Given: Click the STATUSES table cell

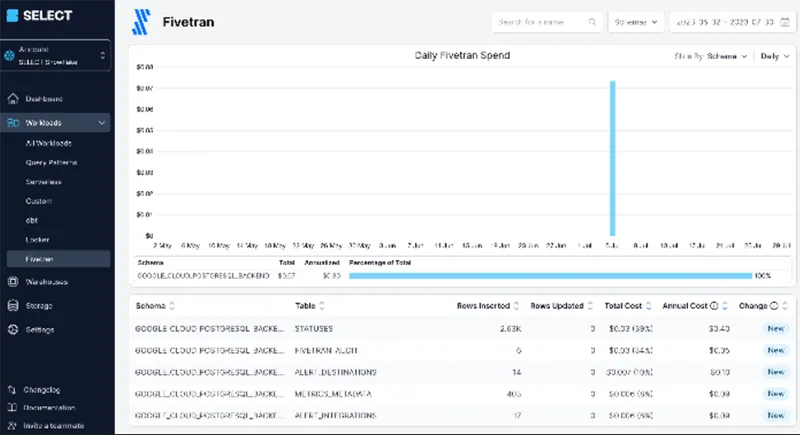Looking at the screenshot, I should (314, 329).
